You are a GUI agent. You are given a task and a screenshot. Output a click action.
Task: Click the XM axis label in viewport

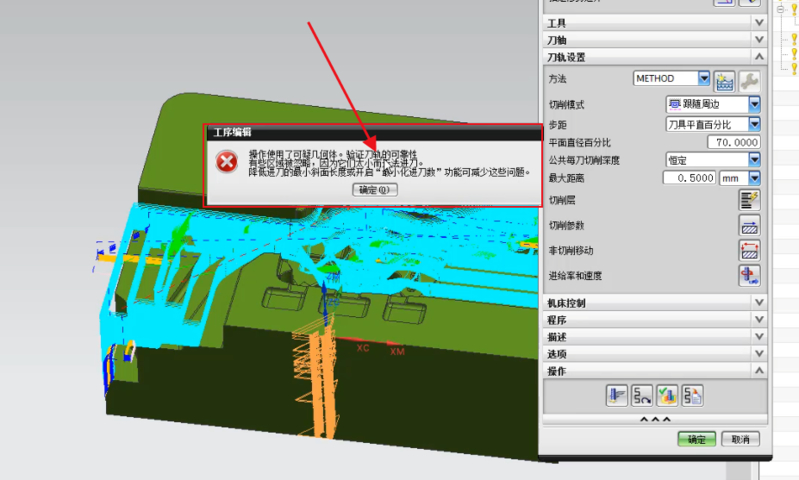coord(397,352)
